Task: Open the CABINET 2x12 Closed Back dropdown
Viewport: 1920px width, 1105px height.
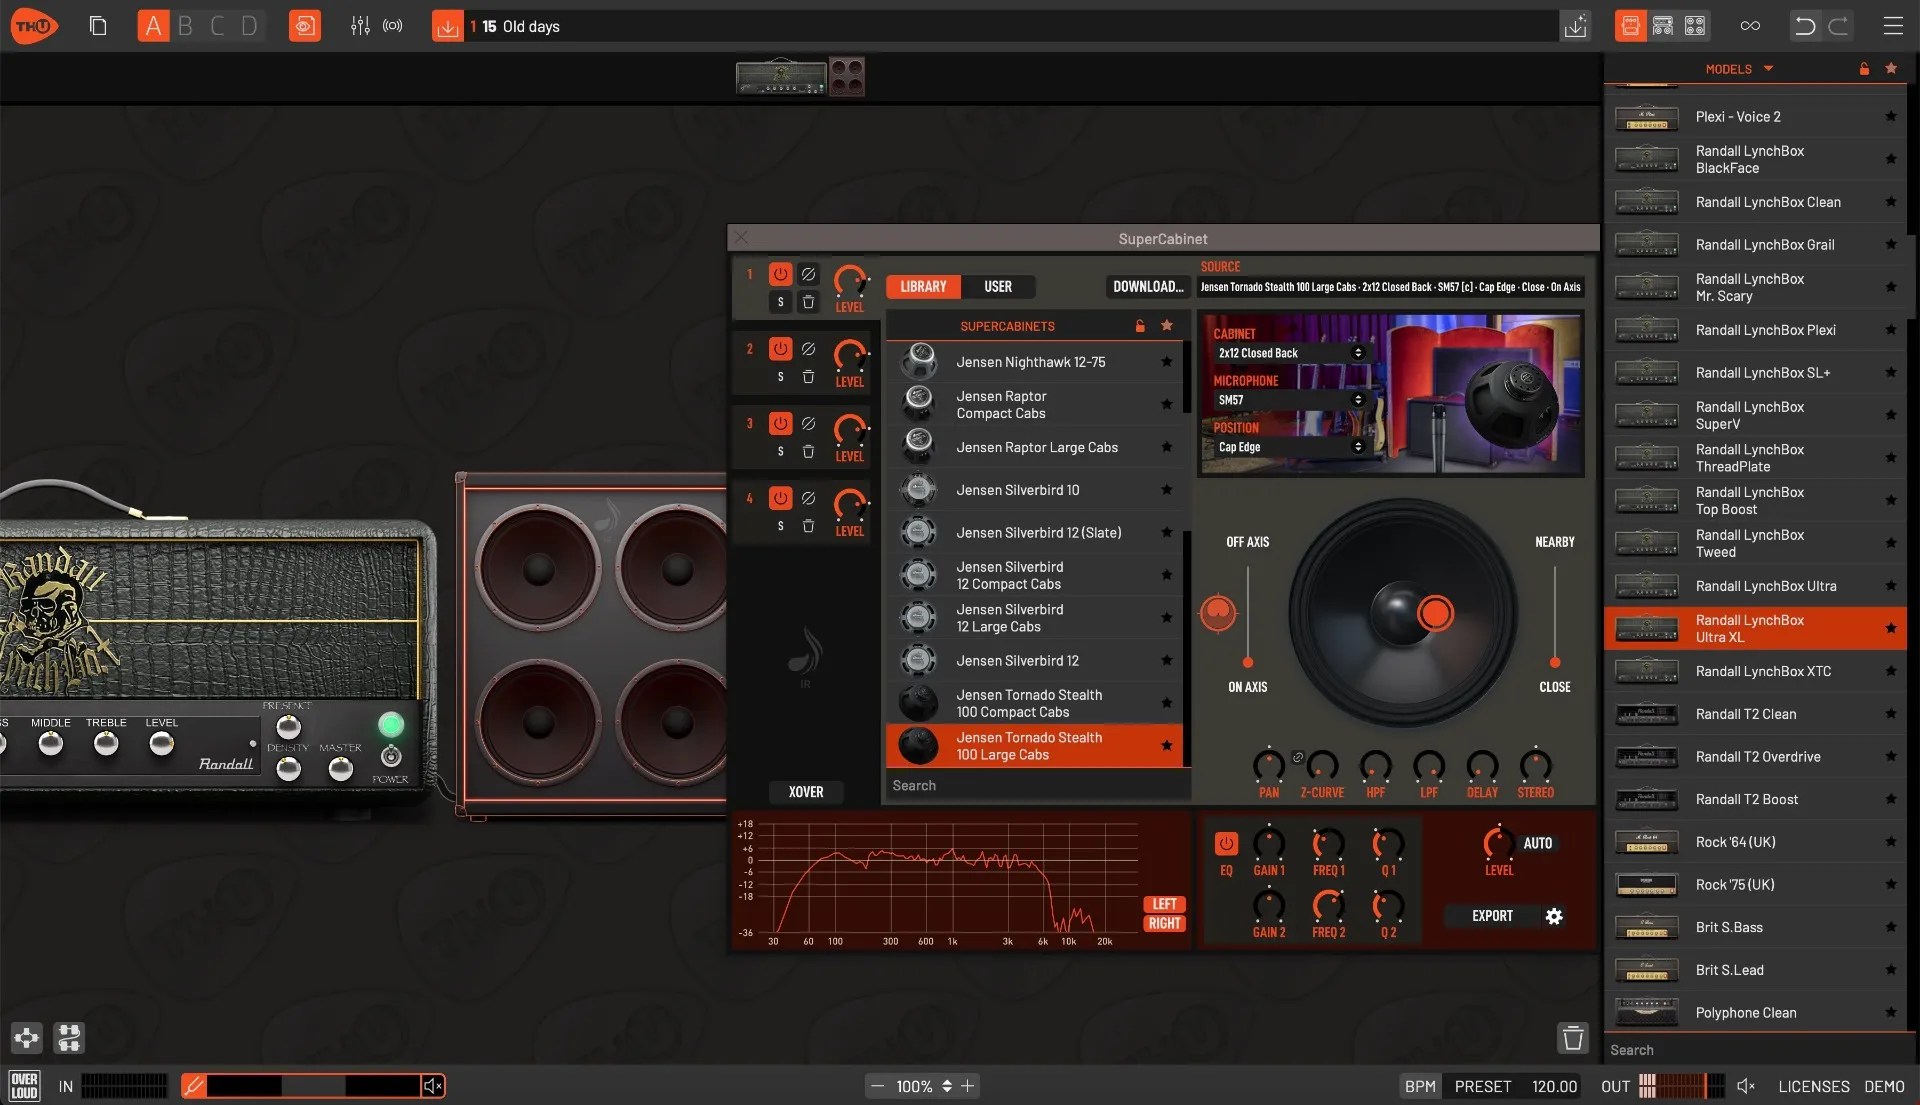Action: (1289, 353)
